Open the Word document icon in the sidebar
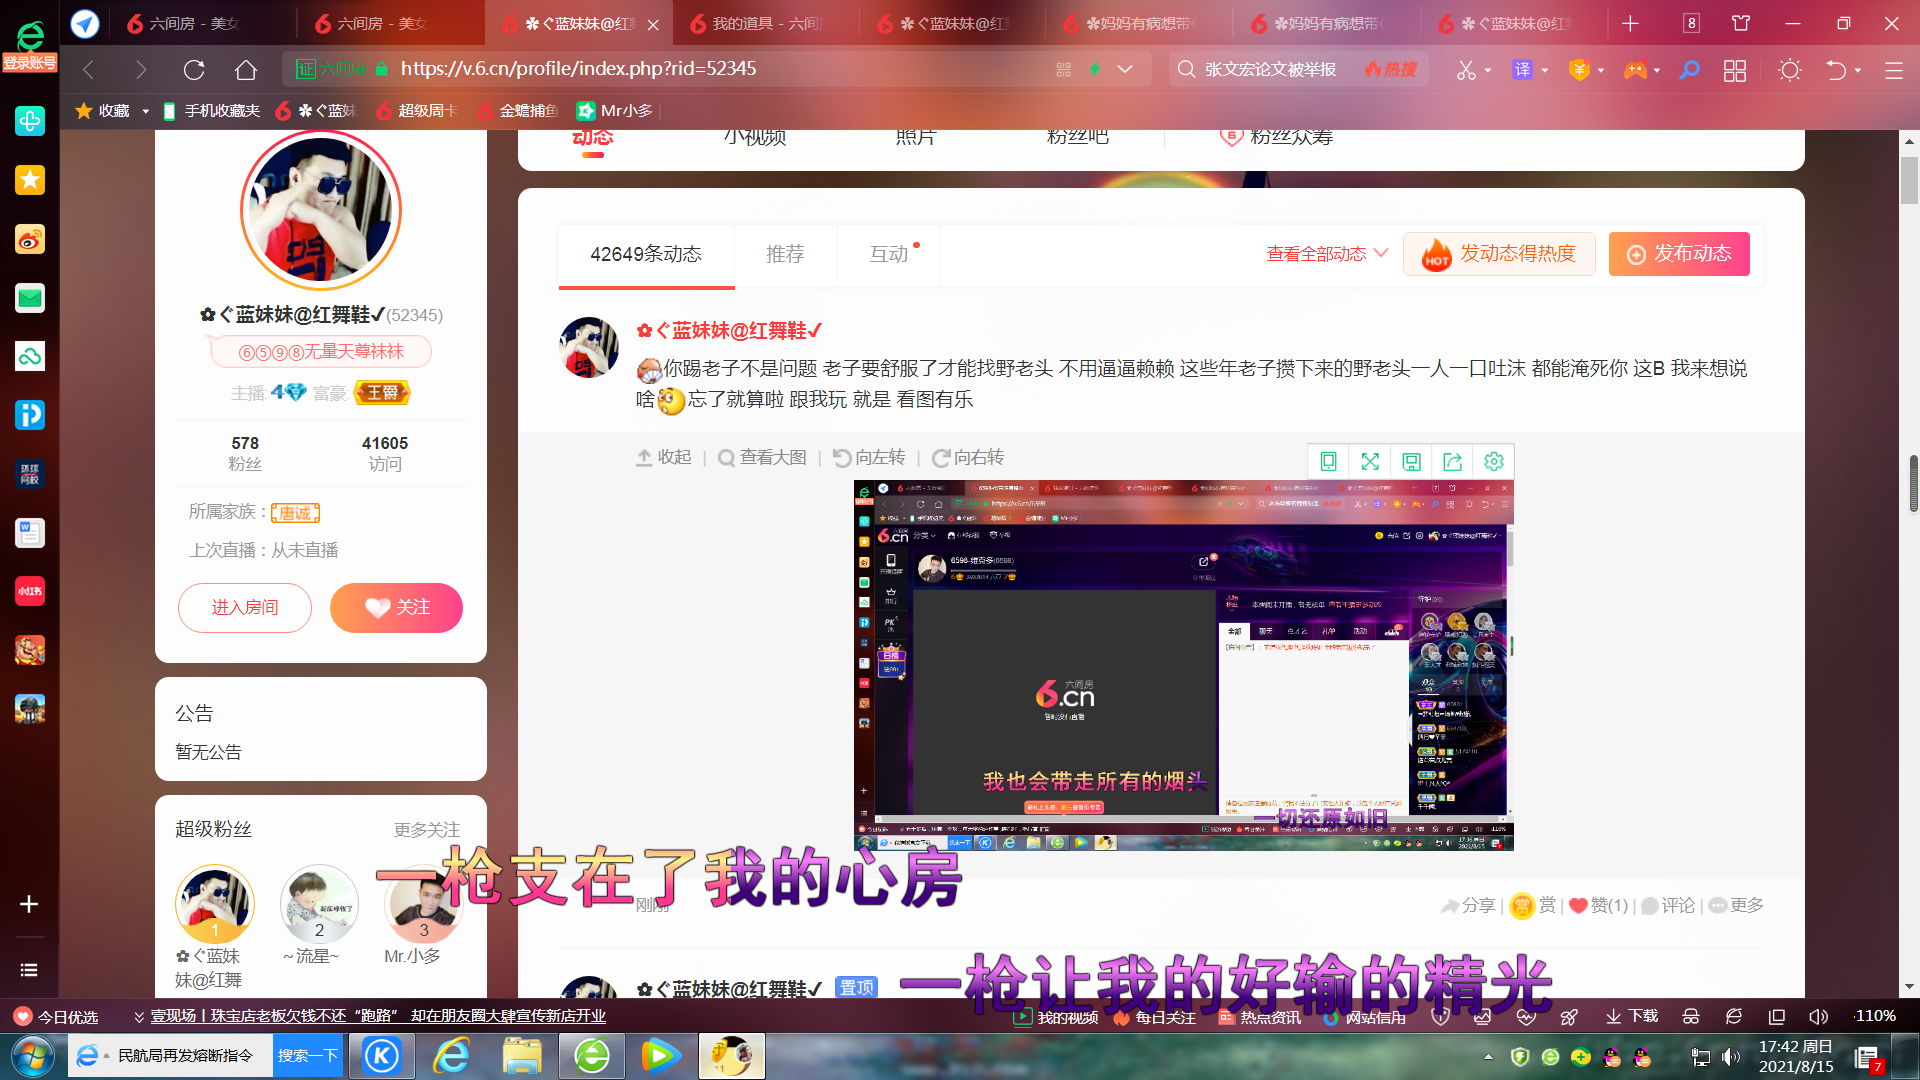Screen dimensions: 1920x1080 30,533
